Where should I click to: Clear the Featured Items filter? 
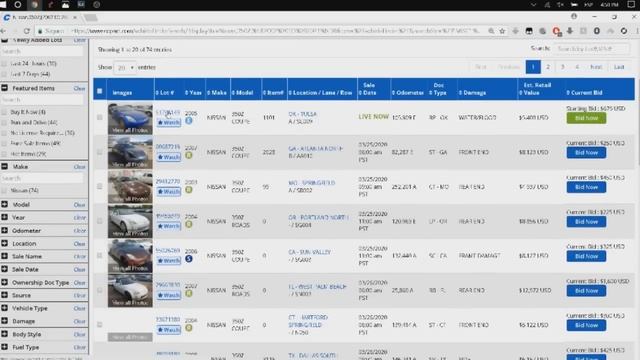[80, 89]
